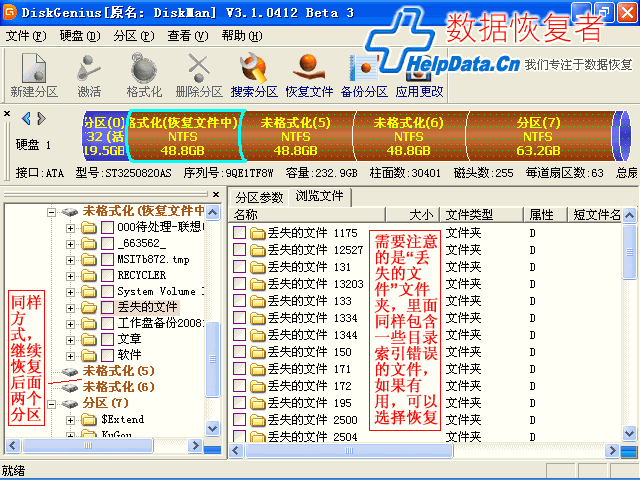Check the box for 丢失的文件 2500
This screenshot has width=640, height=480.
coord(239,420)
